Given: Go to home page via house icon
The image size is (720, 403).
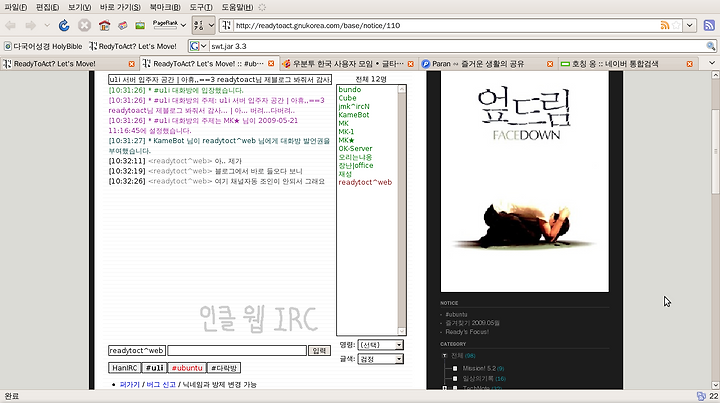Looking at the screenshot, I should pos(104,25).
